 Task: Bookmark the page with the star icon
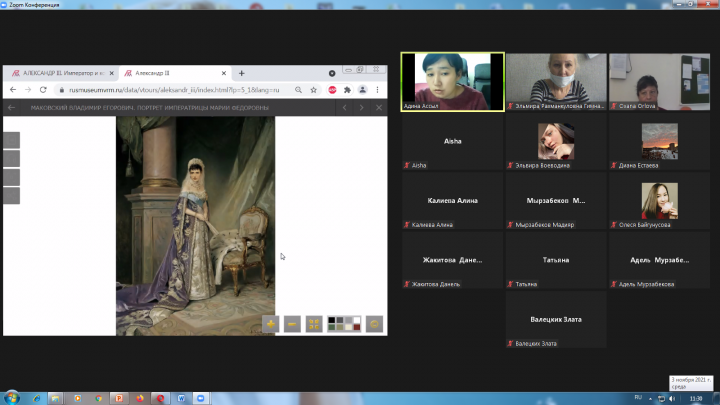coord(314,90)
